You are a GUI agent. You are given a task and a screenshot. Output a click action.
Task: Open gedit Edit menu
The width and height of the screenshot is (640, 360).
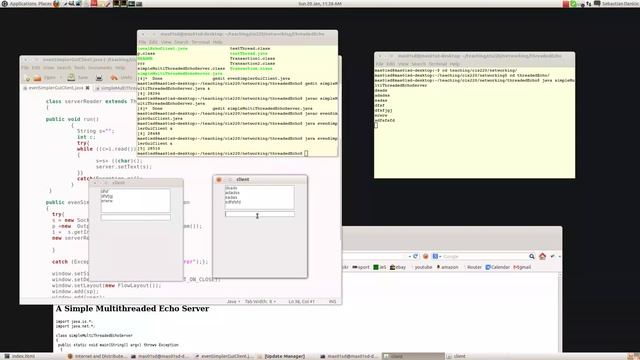pos(36,68)
